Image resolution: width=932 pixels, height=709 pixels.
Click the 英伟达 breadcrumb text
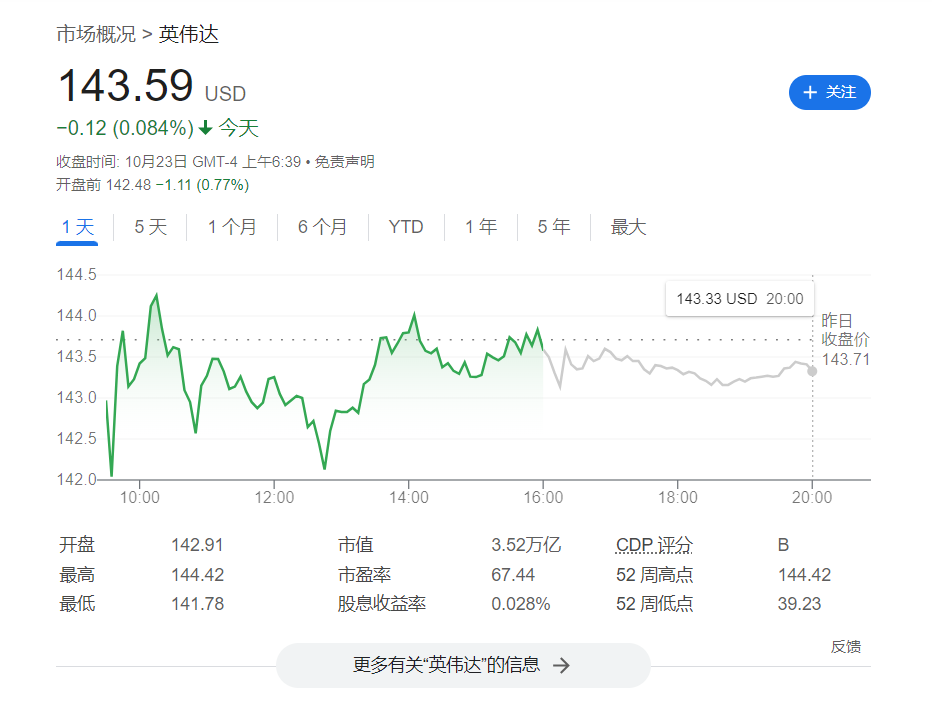click(188, 34)
